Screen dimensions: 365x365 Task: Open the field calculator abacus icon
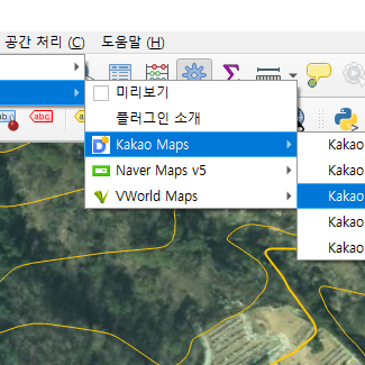pos(157,72)
